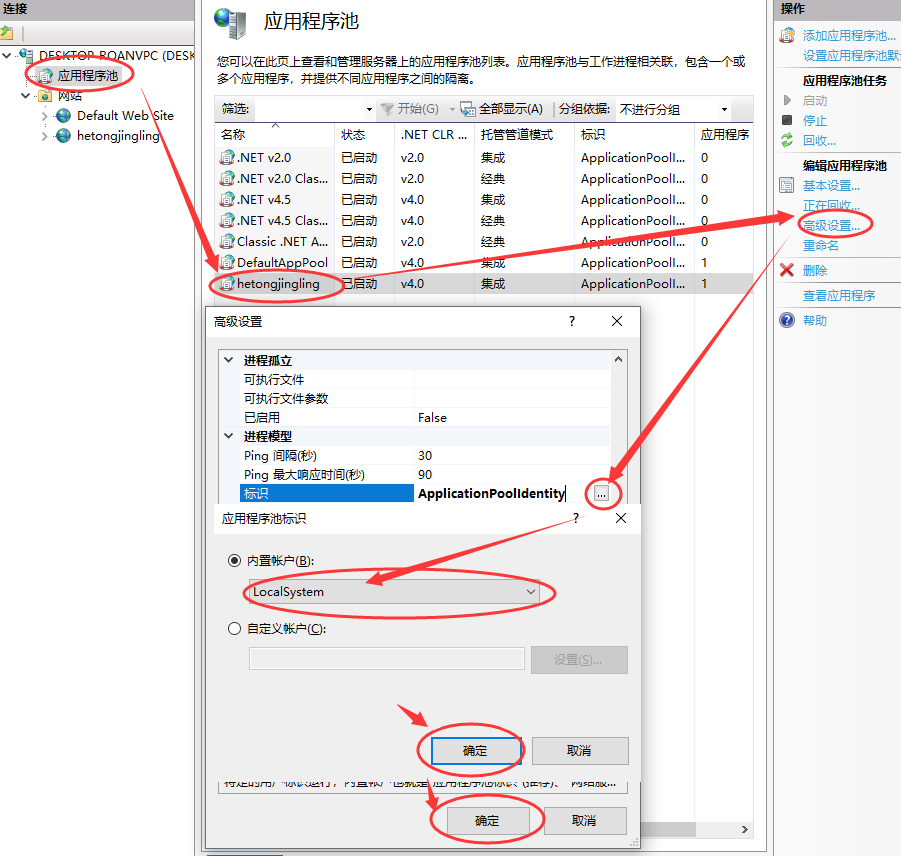Click the recycle (回收) green arrows icon
Image resolution: width=901 pixels, height=856 pixels.
coord(787,140)
